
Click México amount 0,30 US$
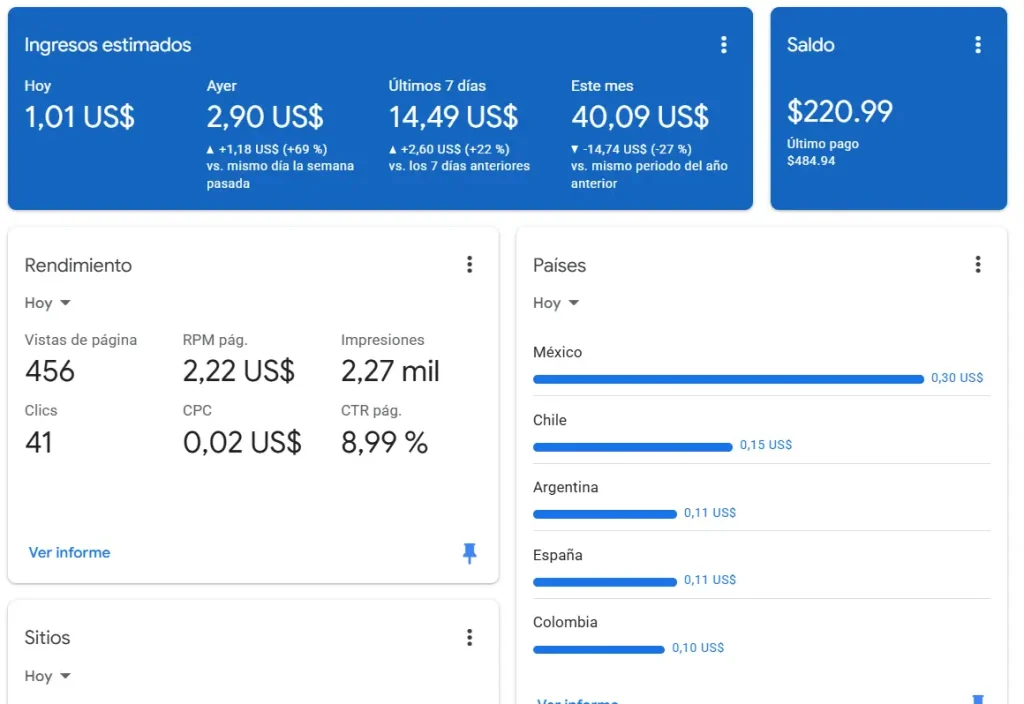click(x=957, y=377)
